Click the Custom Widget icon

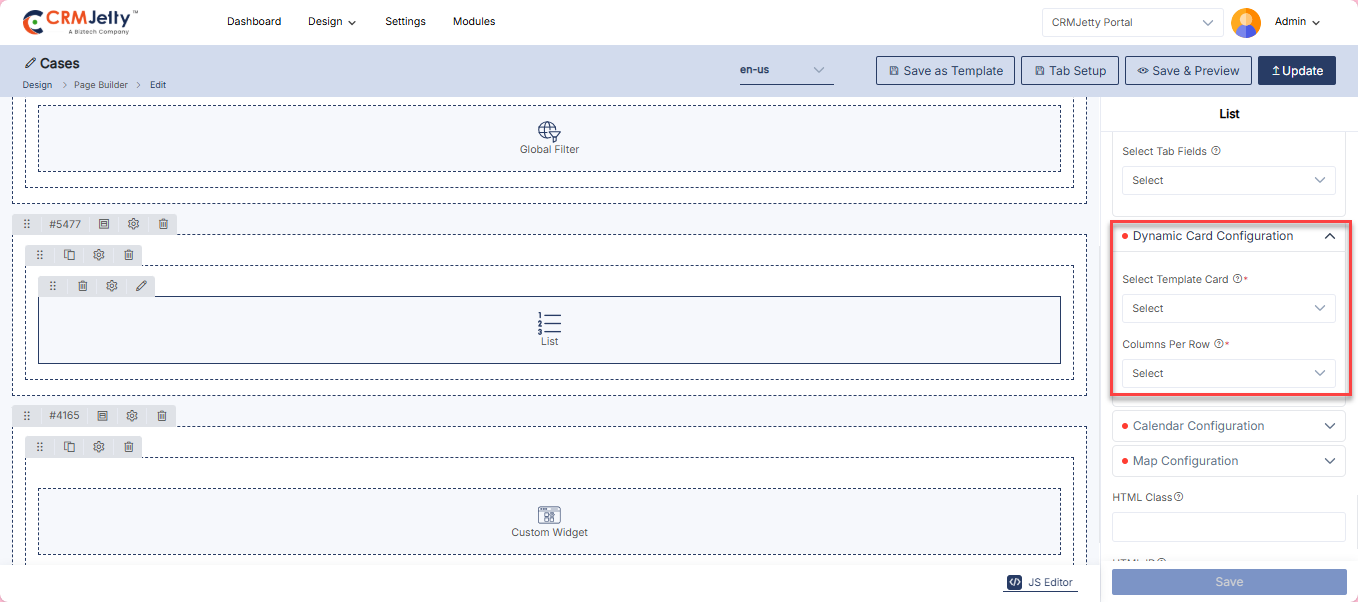tap(549, 515)
